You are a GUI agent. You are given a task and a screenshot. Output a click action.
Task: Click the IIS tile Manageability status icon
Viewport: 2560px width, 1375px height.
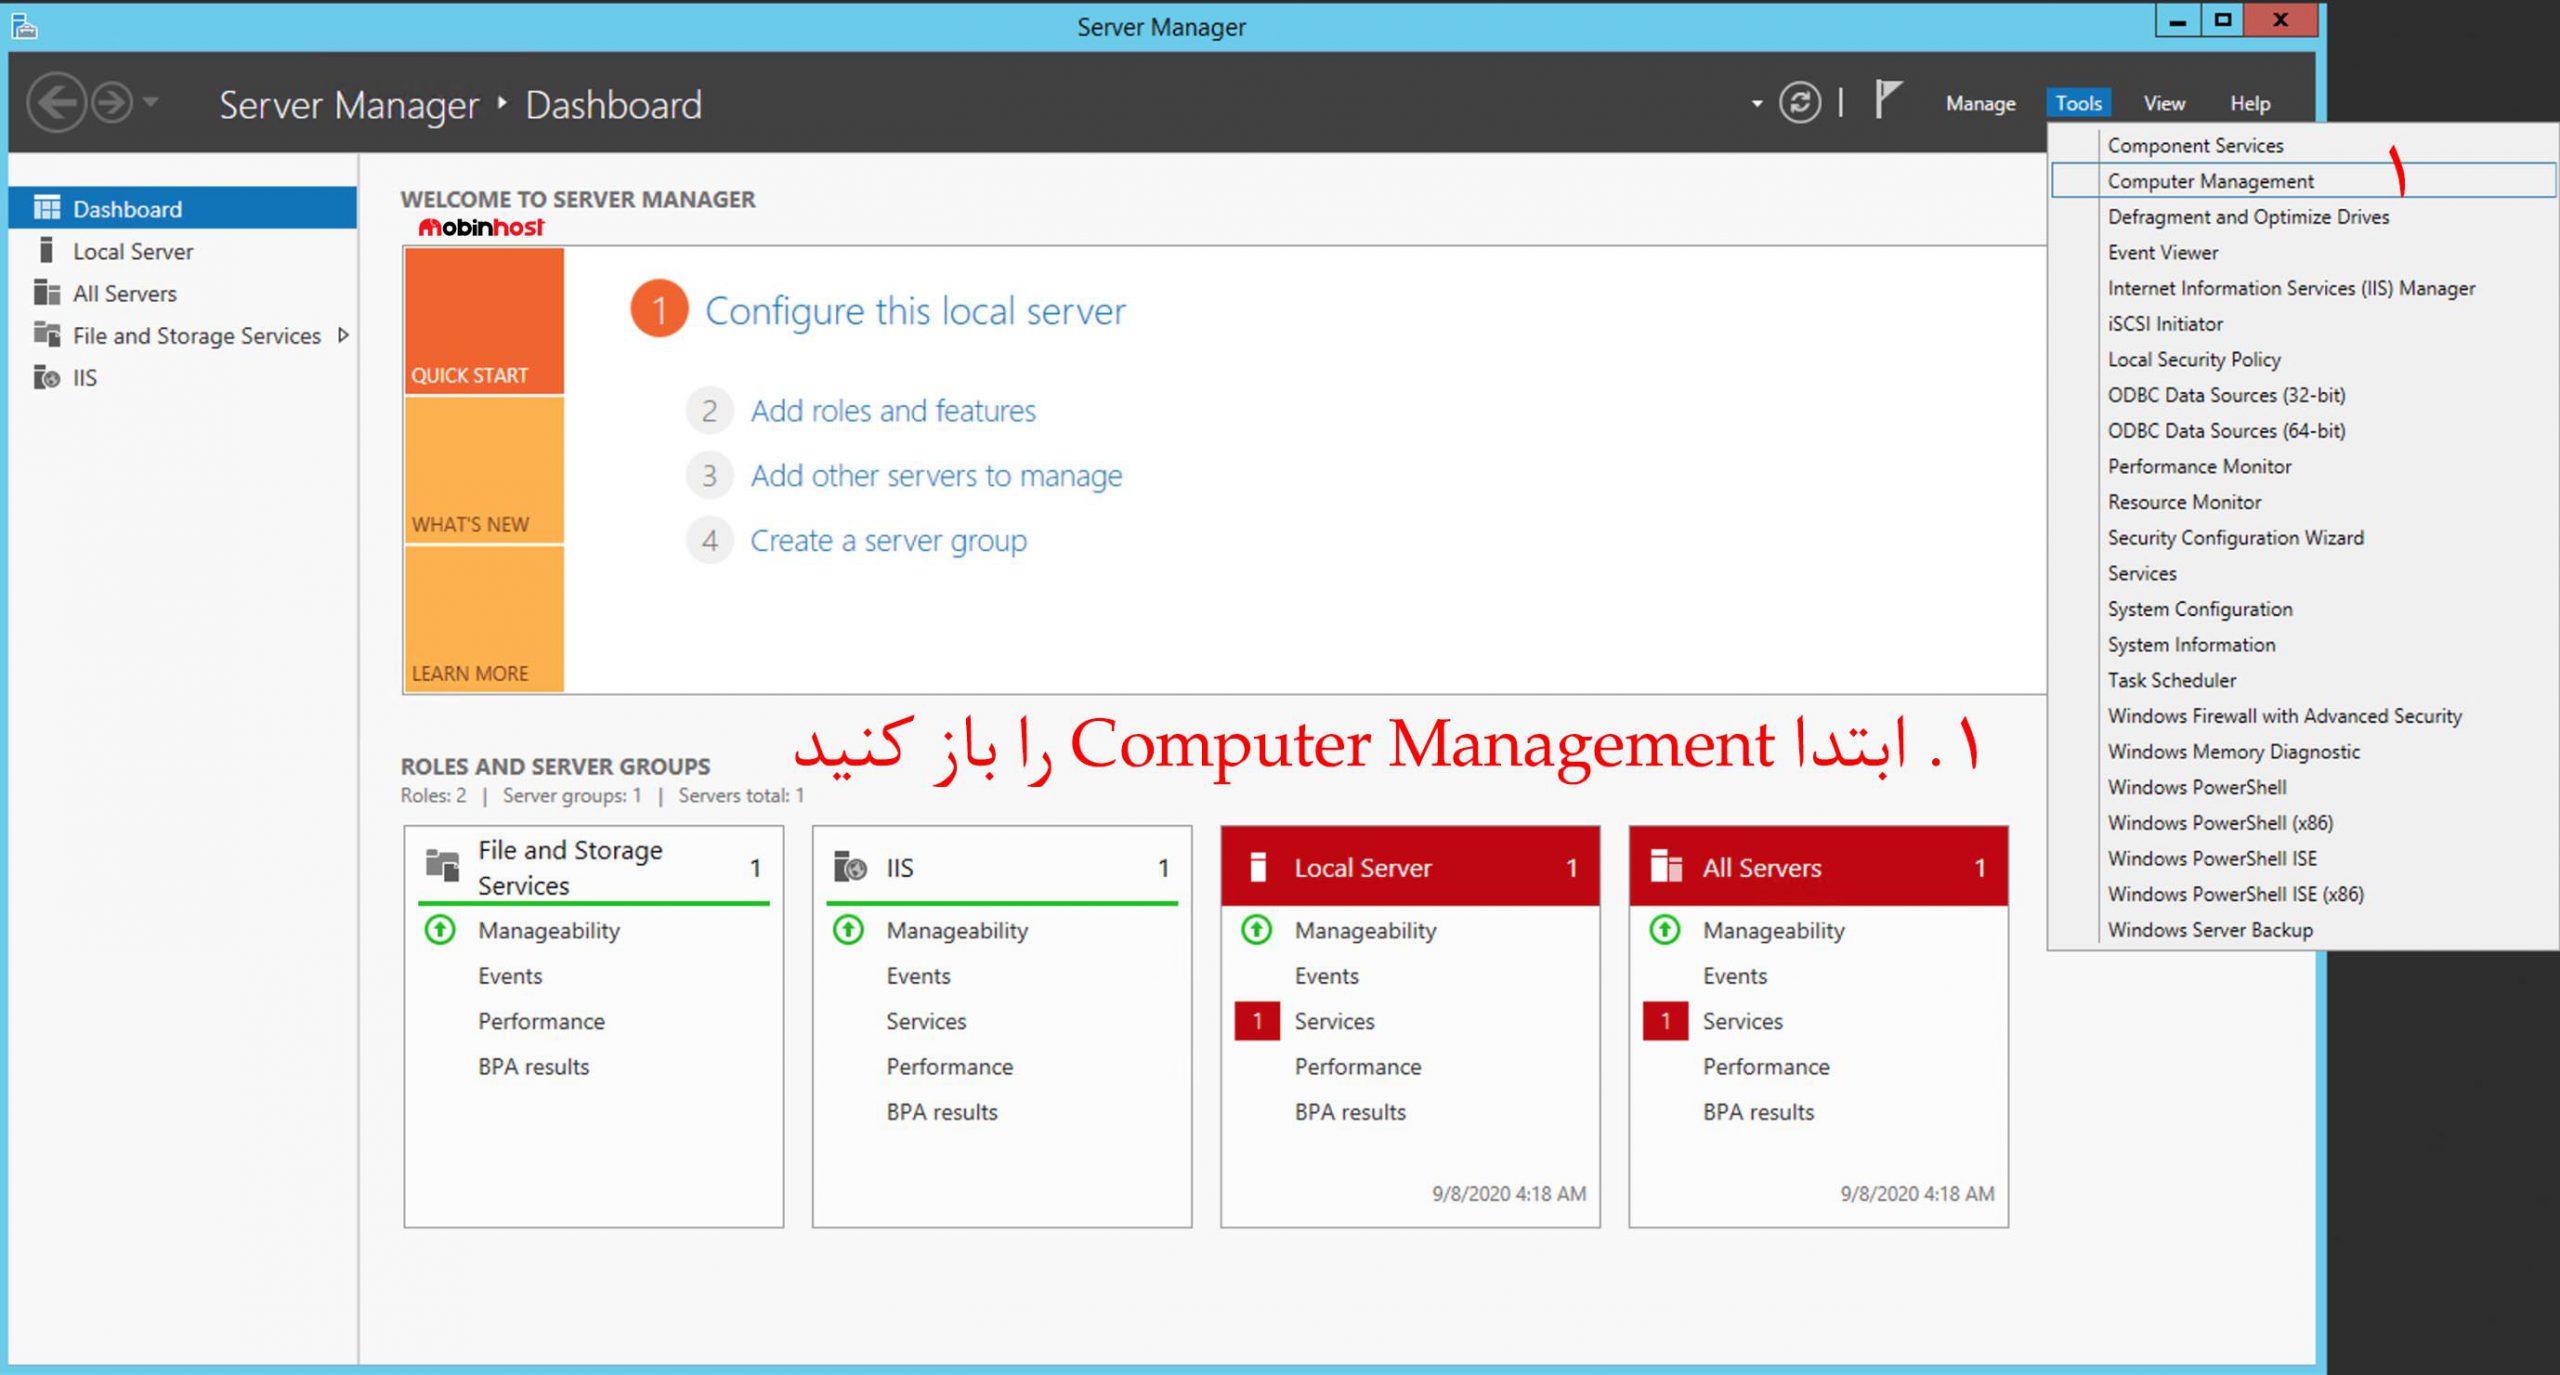[x=848, y=930]
